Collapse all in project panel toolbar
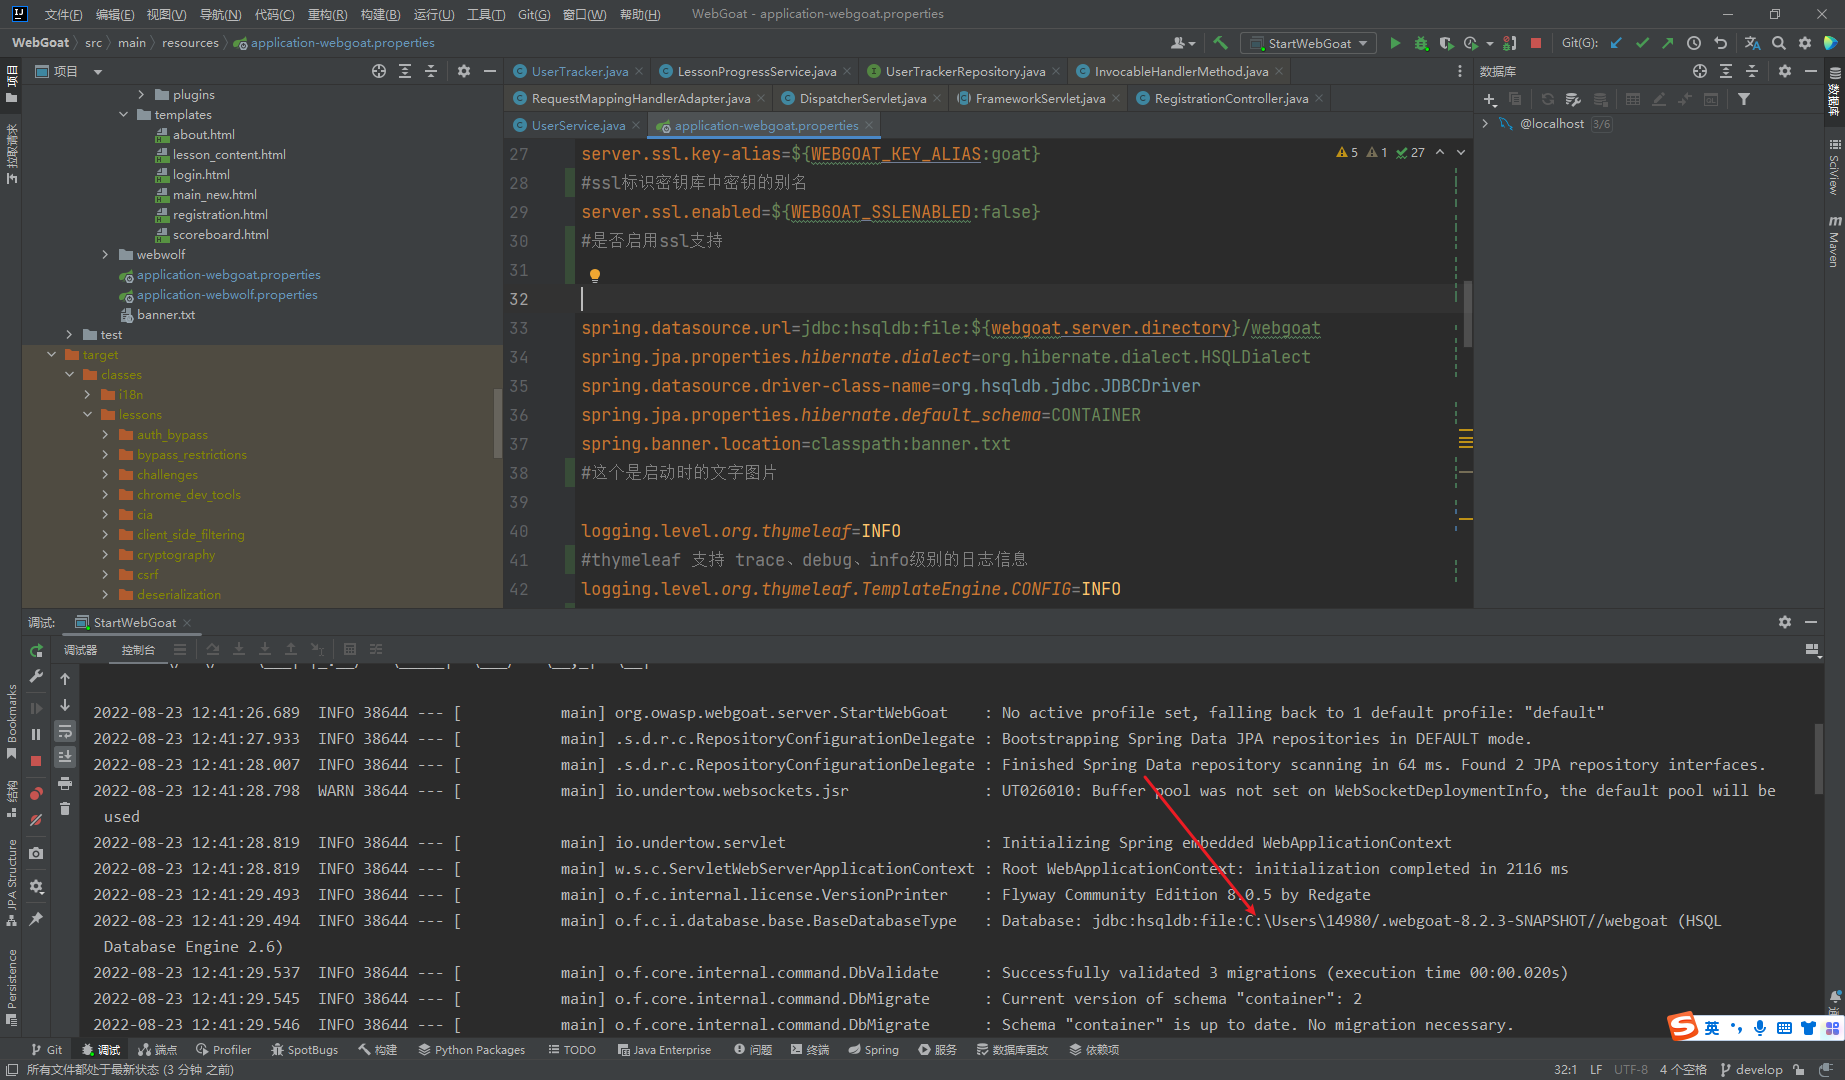1845x1080 pixels. pyautogui.click(x=431, y=71)
